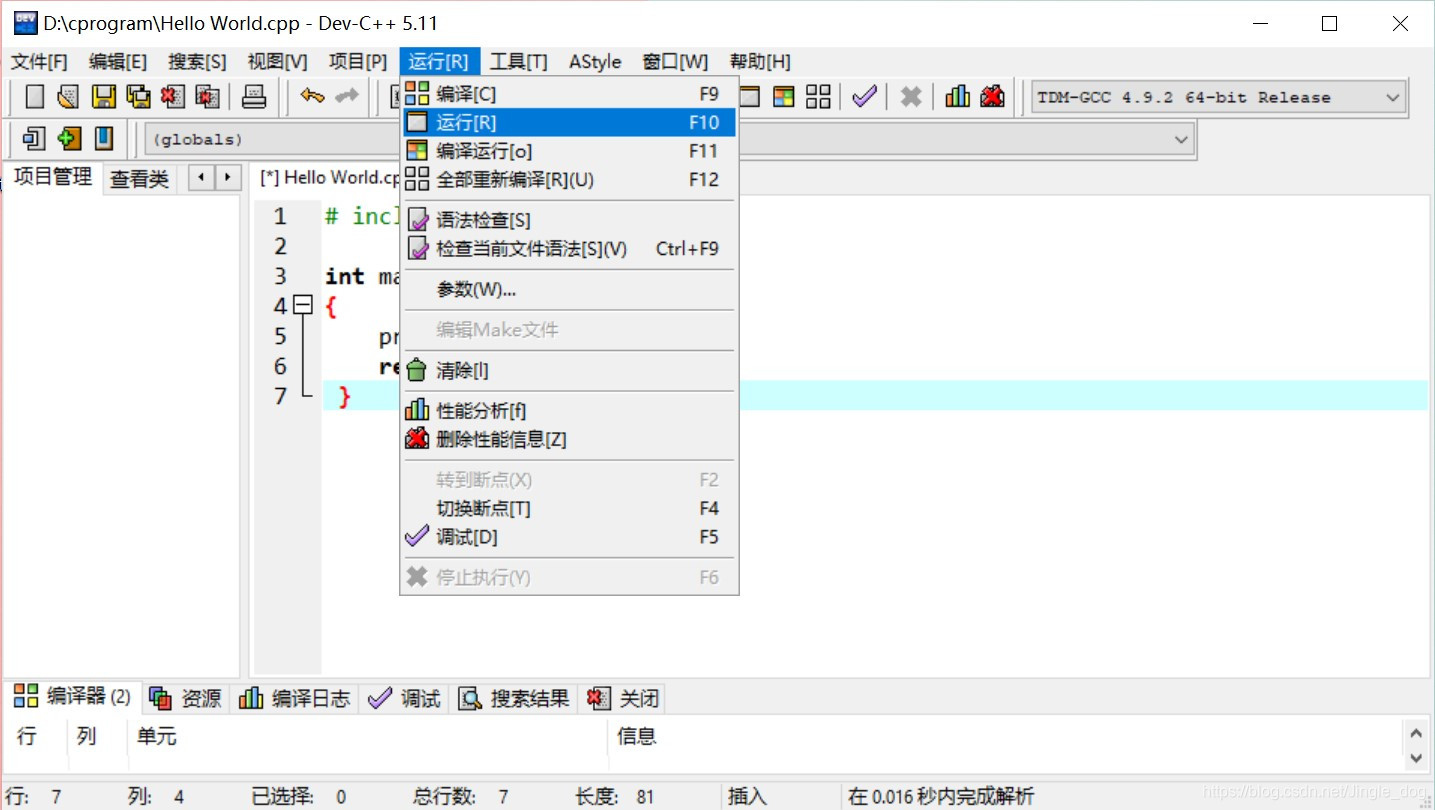The width and height of the screenshot is (1435, 810).
Task: Click the Undo arrow toolbar icon
Action: [313, 96]
